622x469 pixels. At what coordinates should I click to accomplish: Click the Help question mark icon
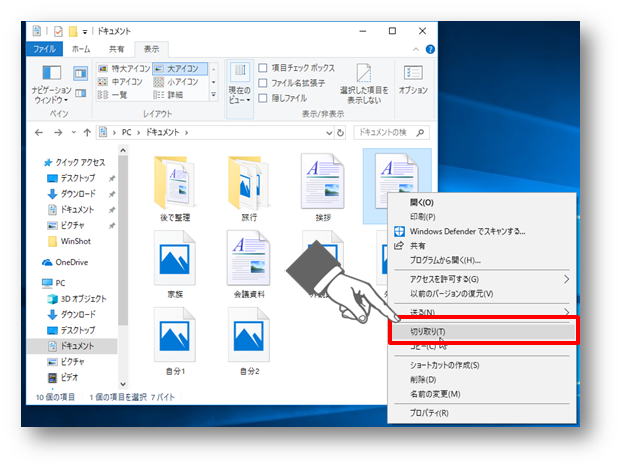point(430,49)
